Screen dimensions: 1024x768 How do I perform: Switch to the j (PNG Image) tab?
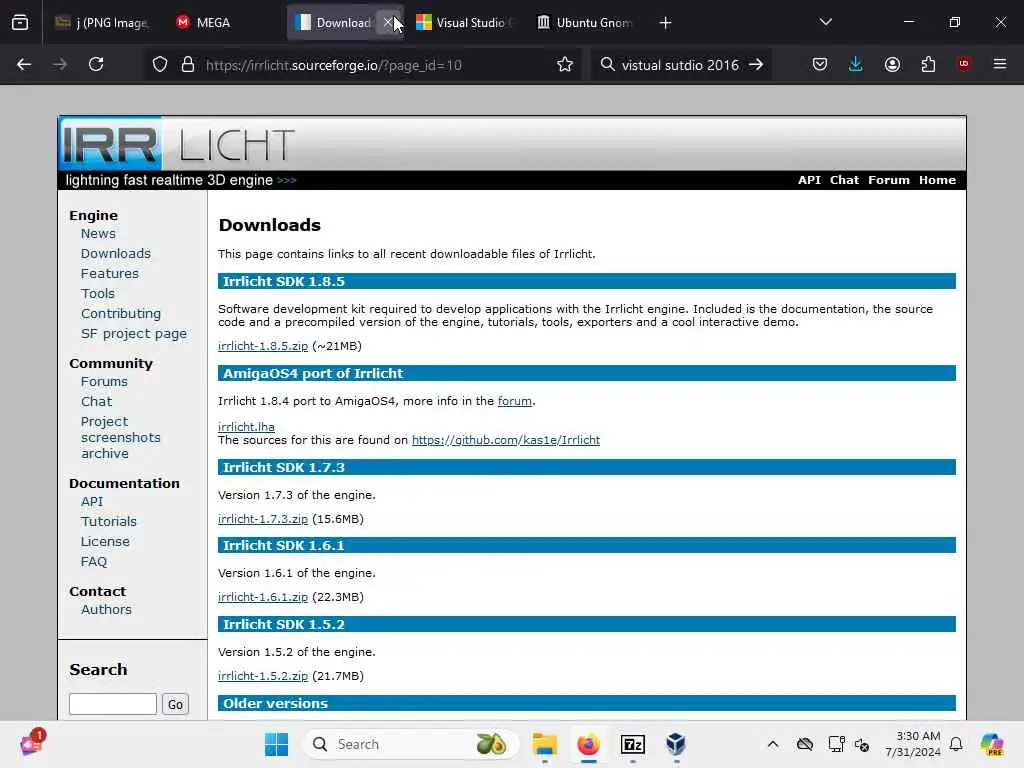[x=102, y=23]
